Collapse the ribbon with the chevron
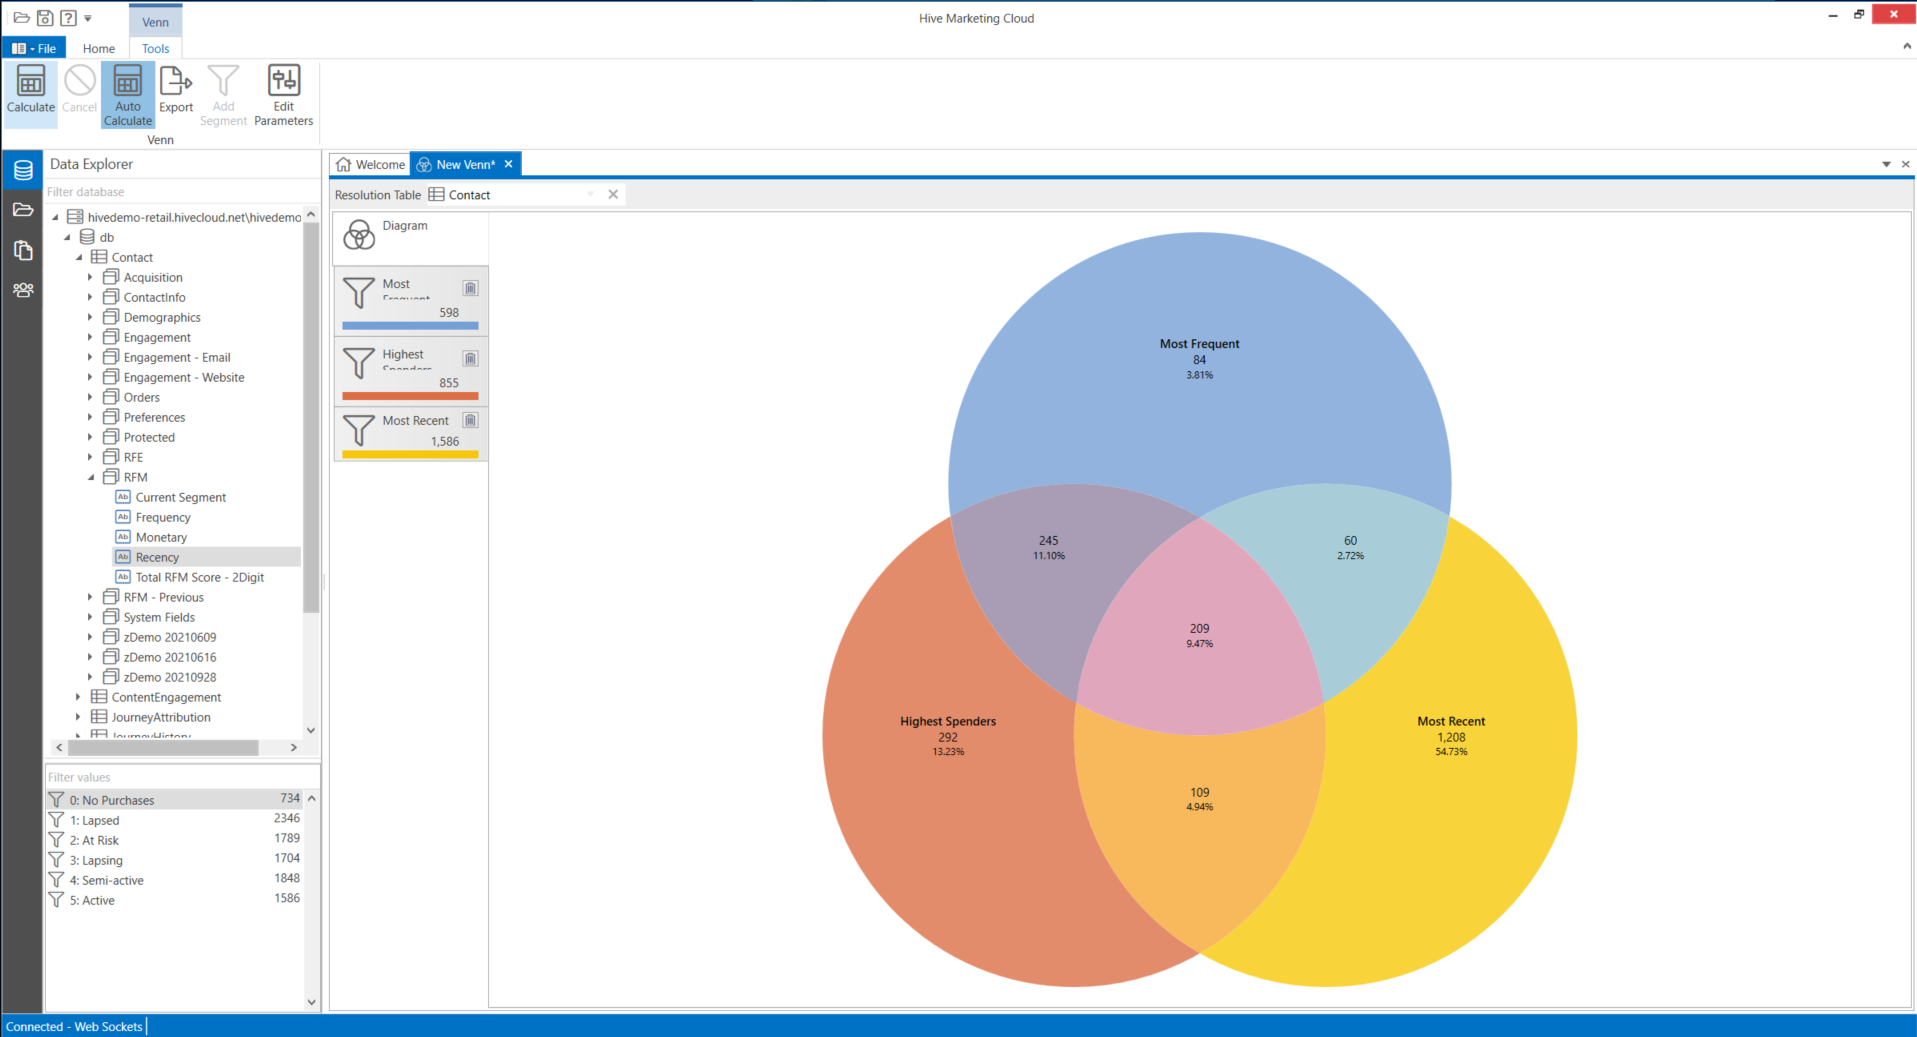 pos(1906,46)
